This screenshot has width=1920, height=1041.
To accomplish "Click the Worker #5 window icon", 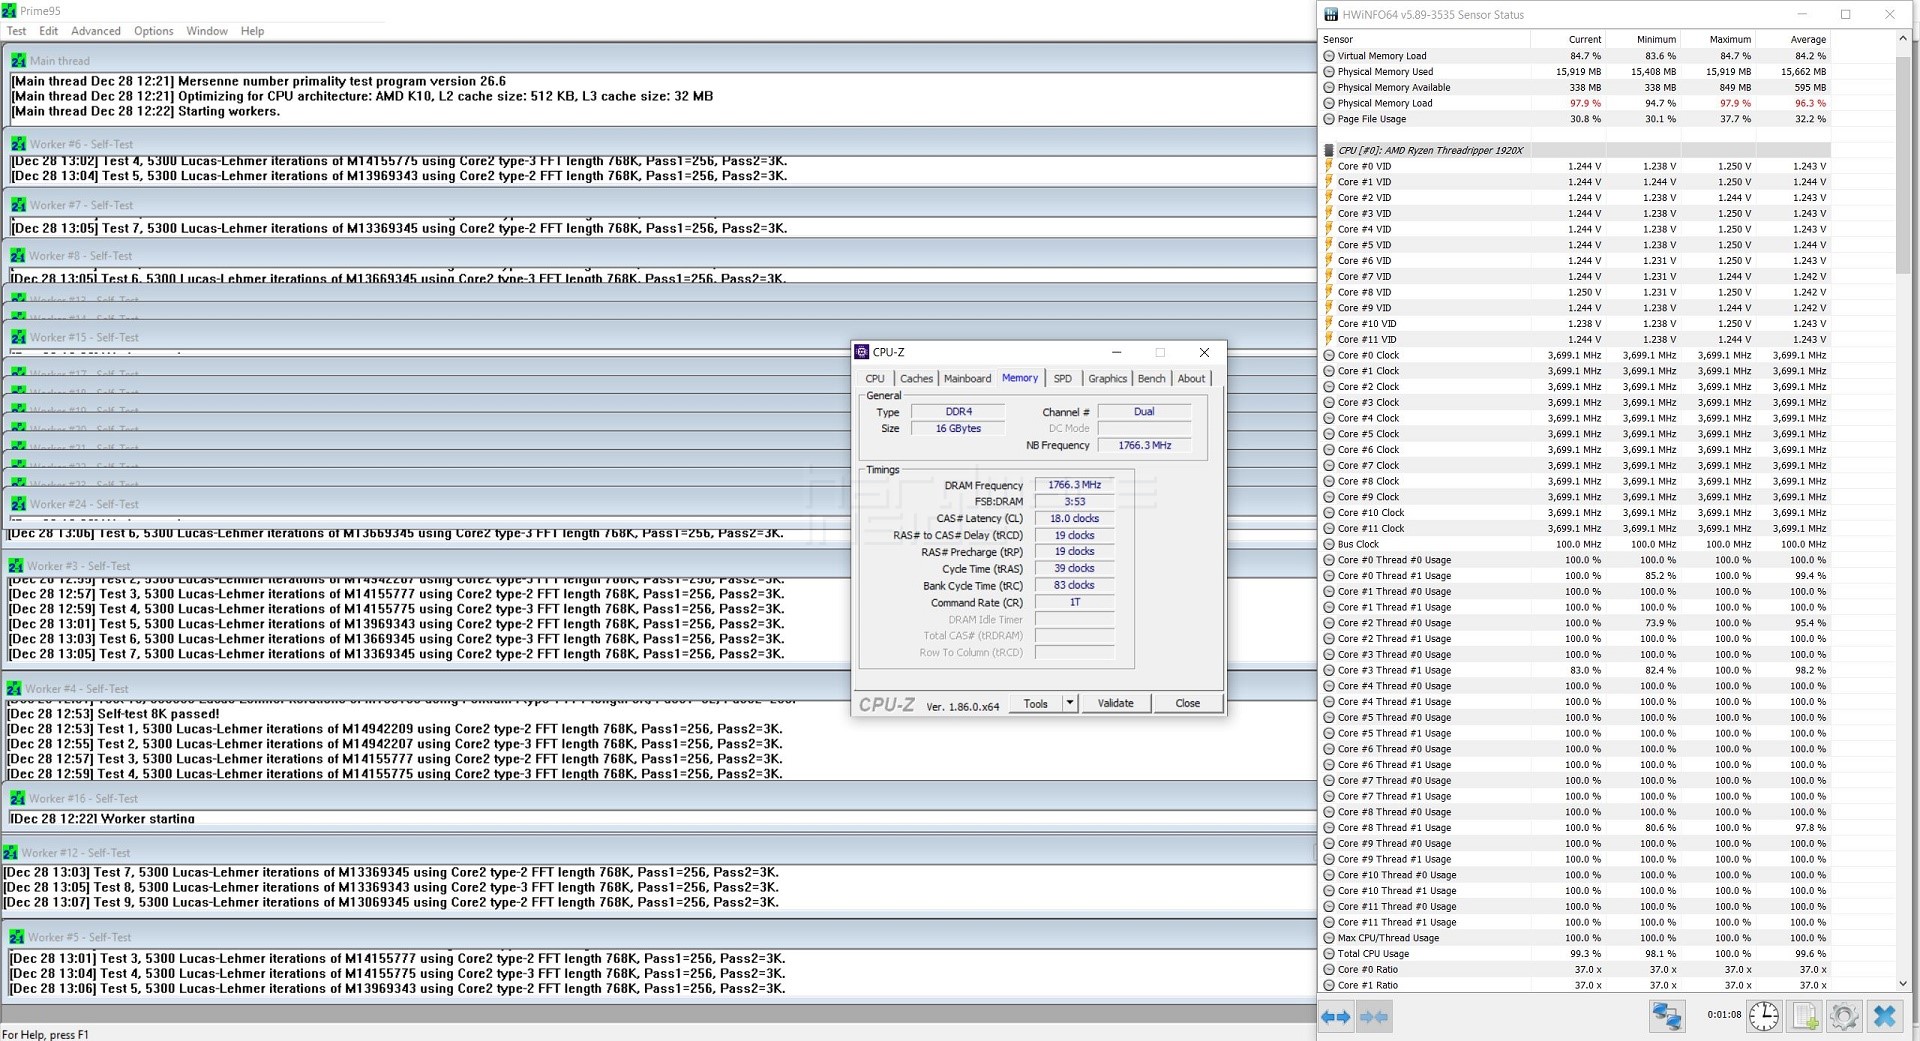I will tap(16, 937).
